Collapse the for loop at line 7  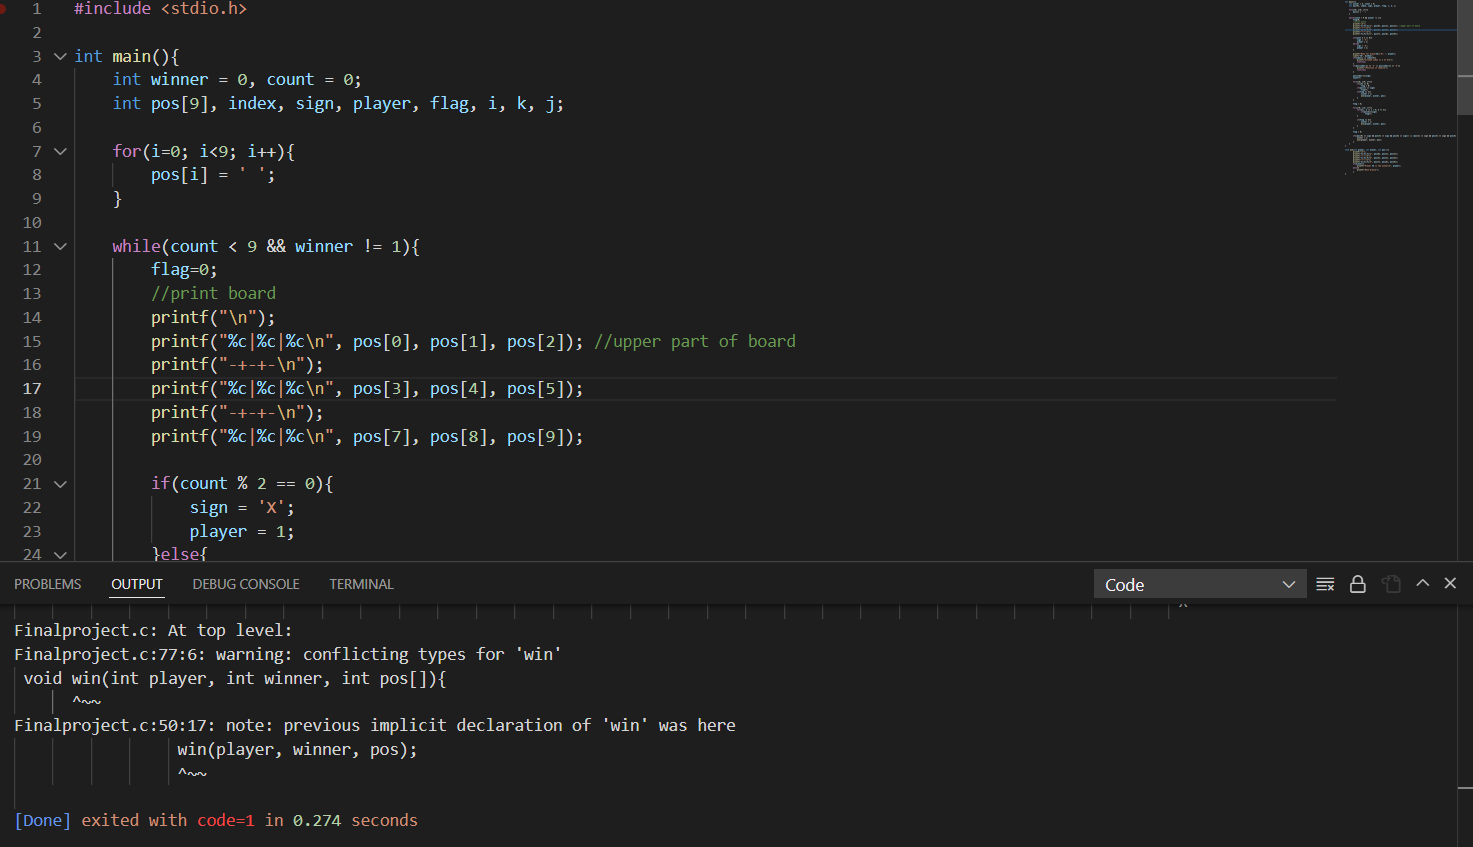[59, 150]
